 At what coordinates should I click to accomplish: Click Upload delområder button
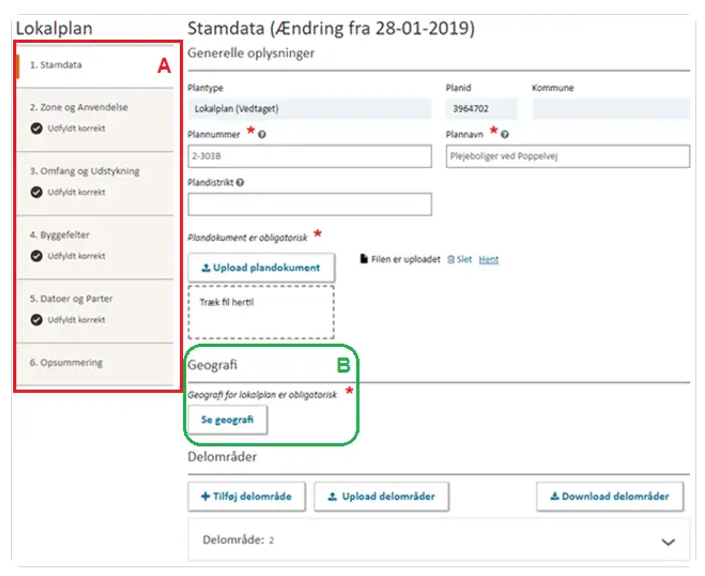click(381, 496)
